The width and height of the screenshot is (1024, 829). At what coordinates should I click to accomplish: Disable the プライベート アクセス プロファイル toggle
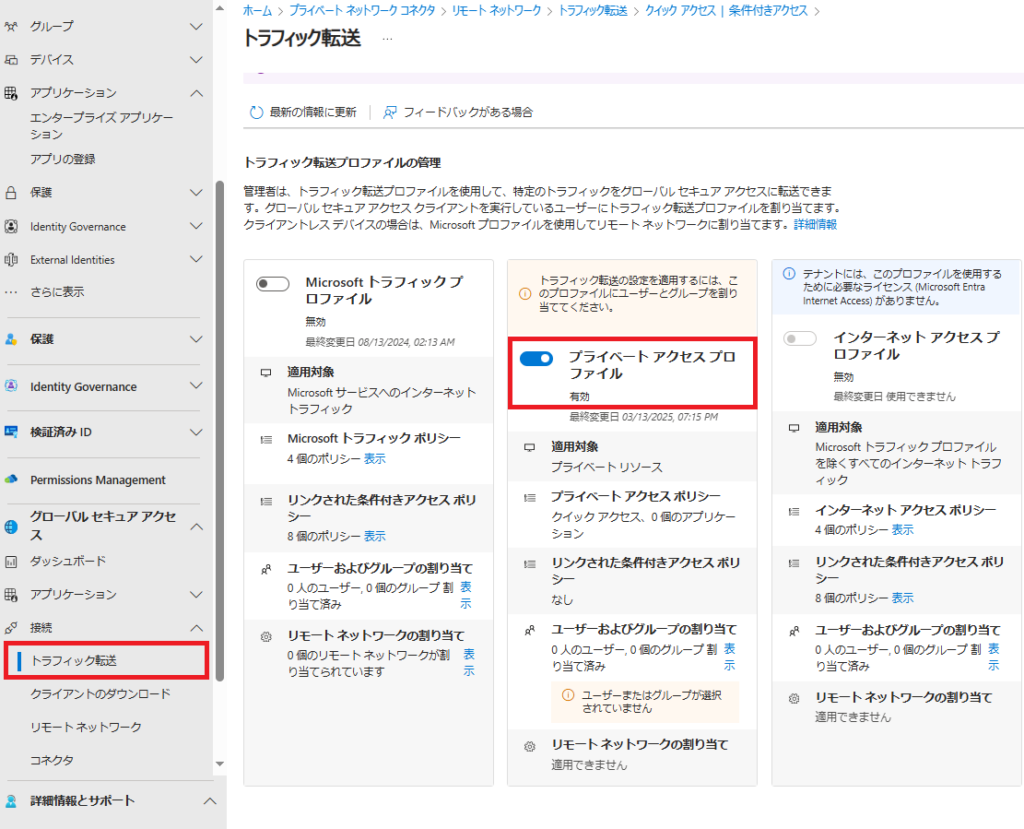pos(537,359)
